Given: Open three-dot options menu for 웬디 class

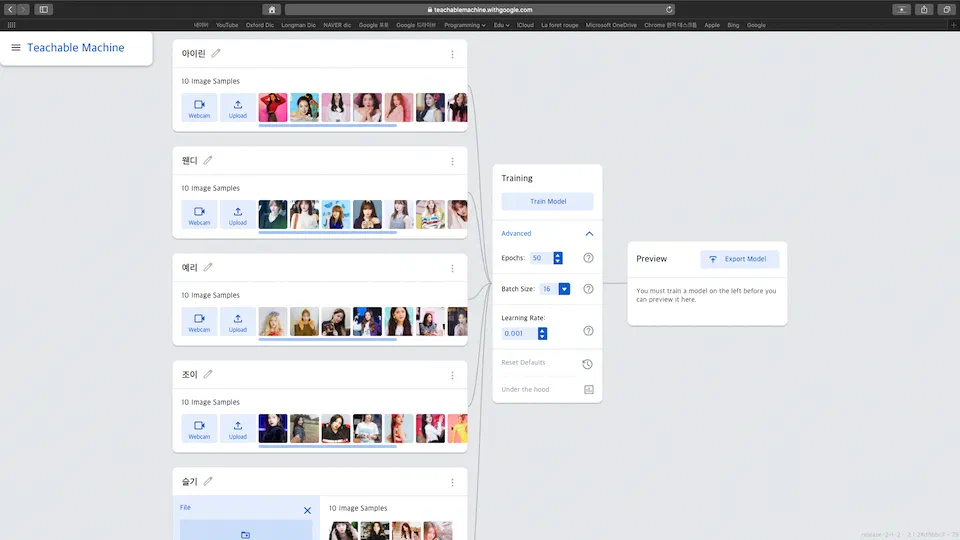Looking at the screenshot, I should click(452, 161).
